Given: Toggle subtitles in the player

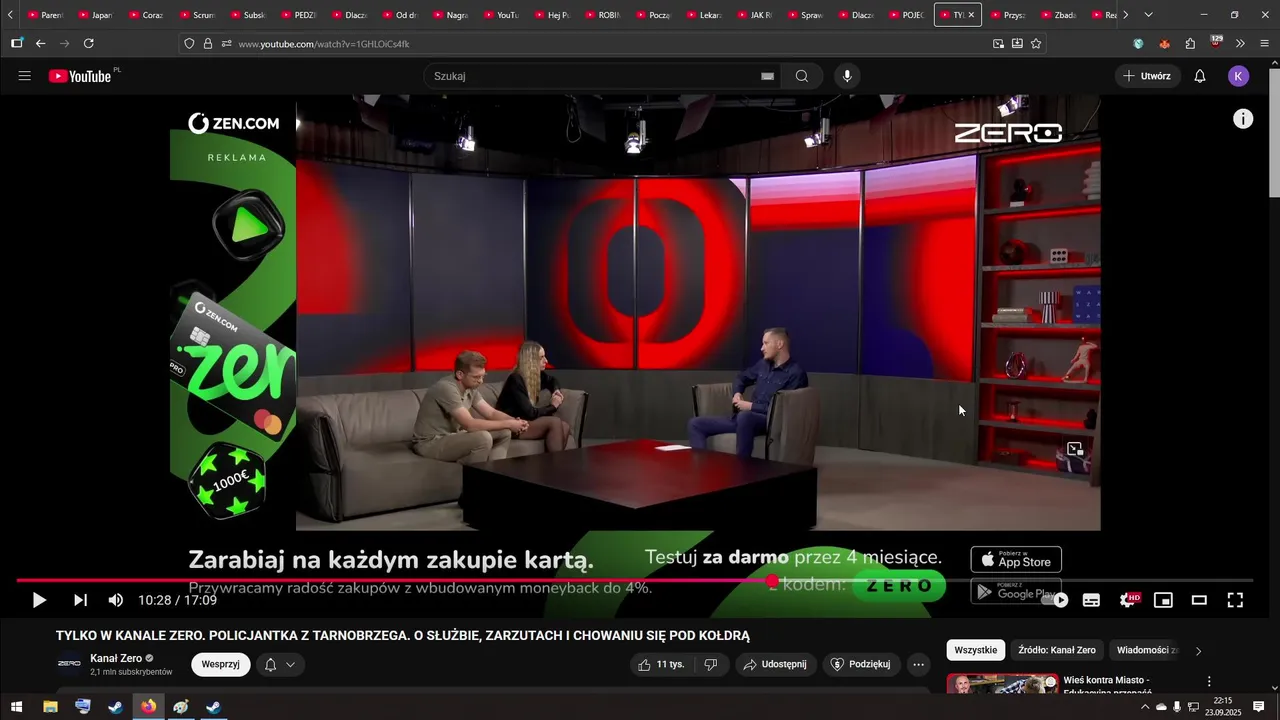Looking at the screenshot, I should pyautogui.click(x=1091, y=600).
